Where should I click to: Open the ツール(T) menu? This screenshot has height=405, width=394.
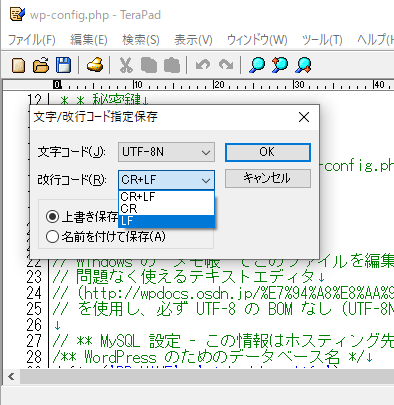tap(322, 40)
